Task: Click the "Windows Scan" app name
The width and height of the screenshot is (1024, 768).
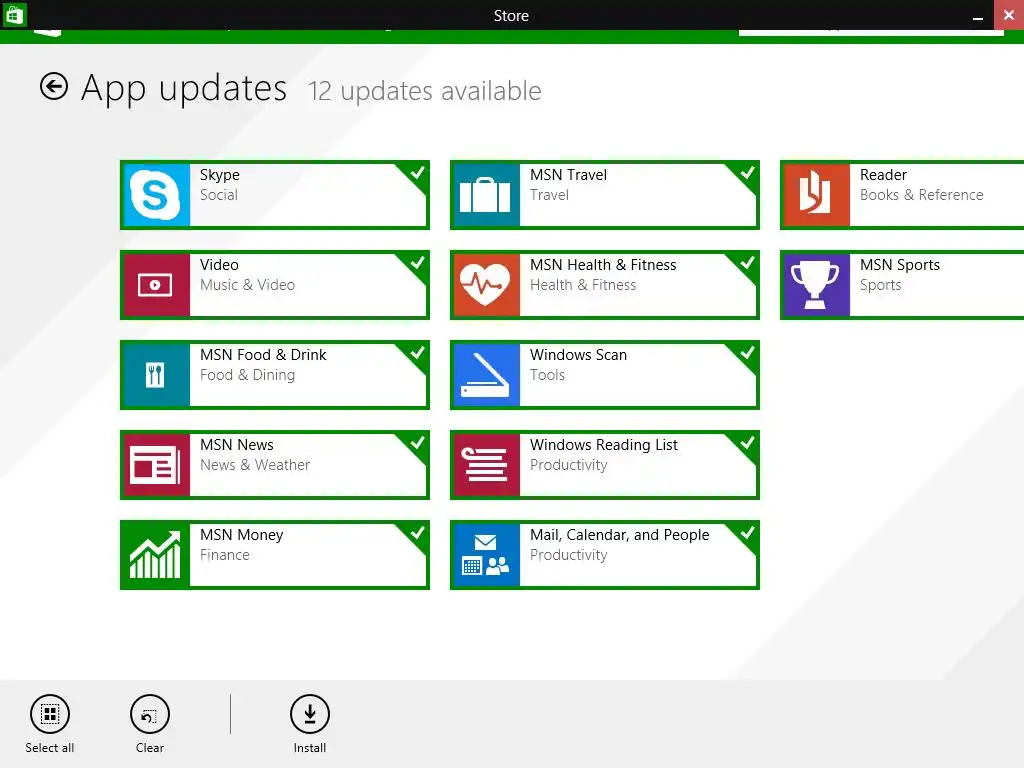Action: (x=578, y=355)
